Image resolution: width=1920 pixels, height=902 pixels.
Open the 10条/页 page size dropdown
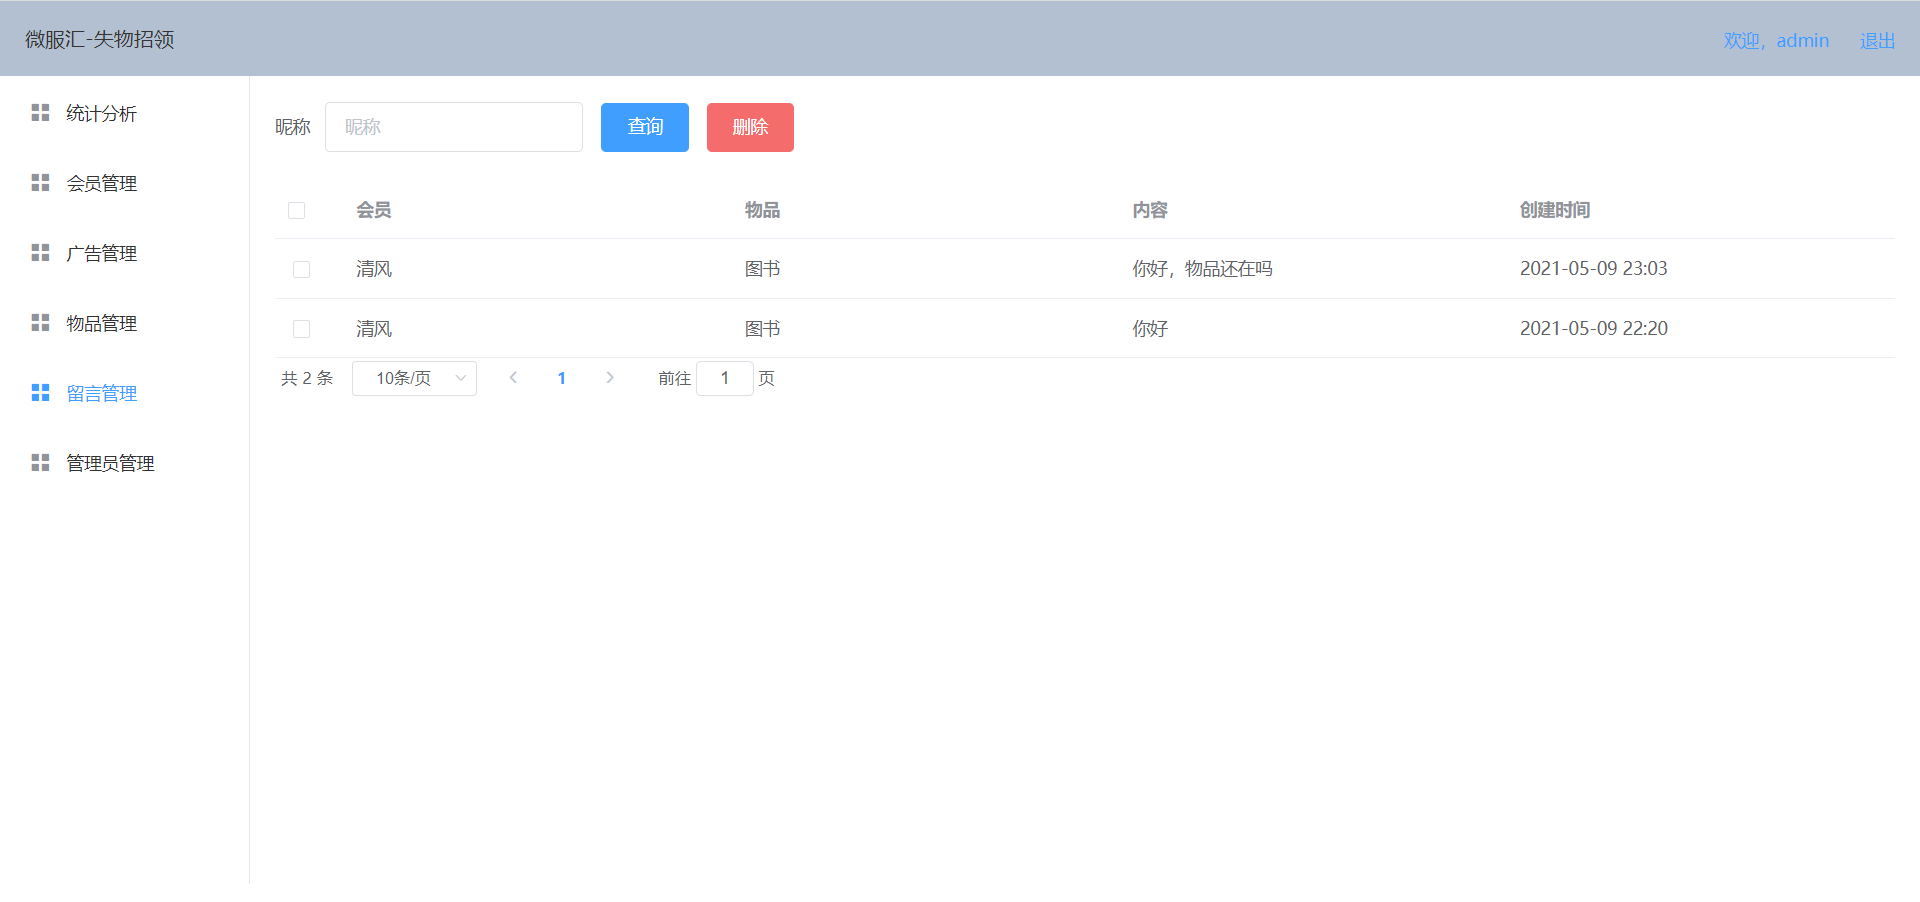414,378
